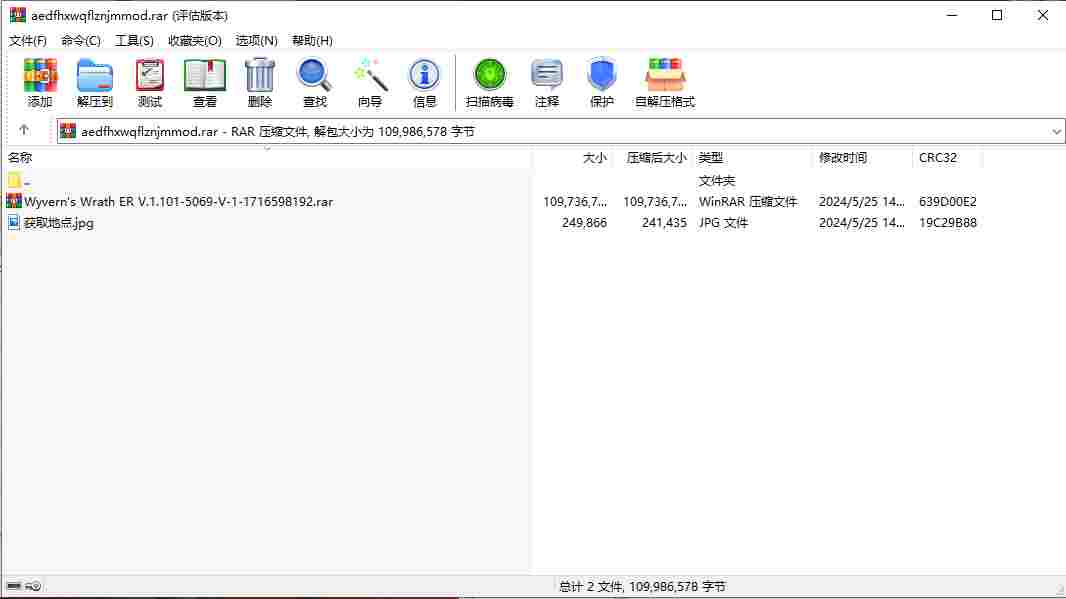Click the drive icon in status bar
This screenshot has width=1066, height=599.
click(x=14, y=586)
